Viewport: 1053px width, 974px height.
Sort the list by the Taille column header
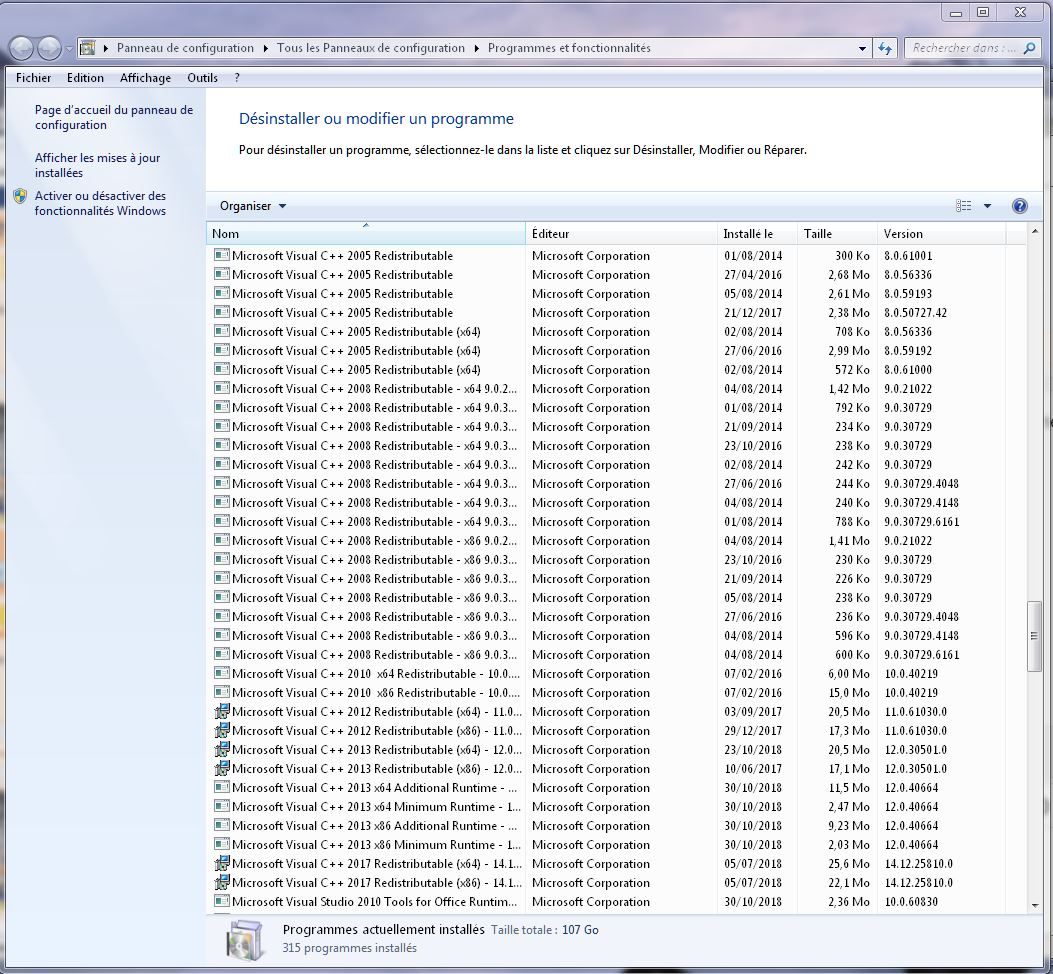pyautogui.click(x=817, y=234)
